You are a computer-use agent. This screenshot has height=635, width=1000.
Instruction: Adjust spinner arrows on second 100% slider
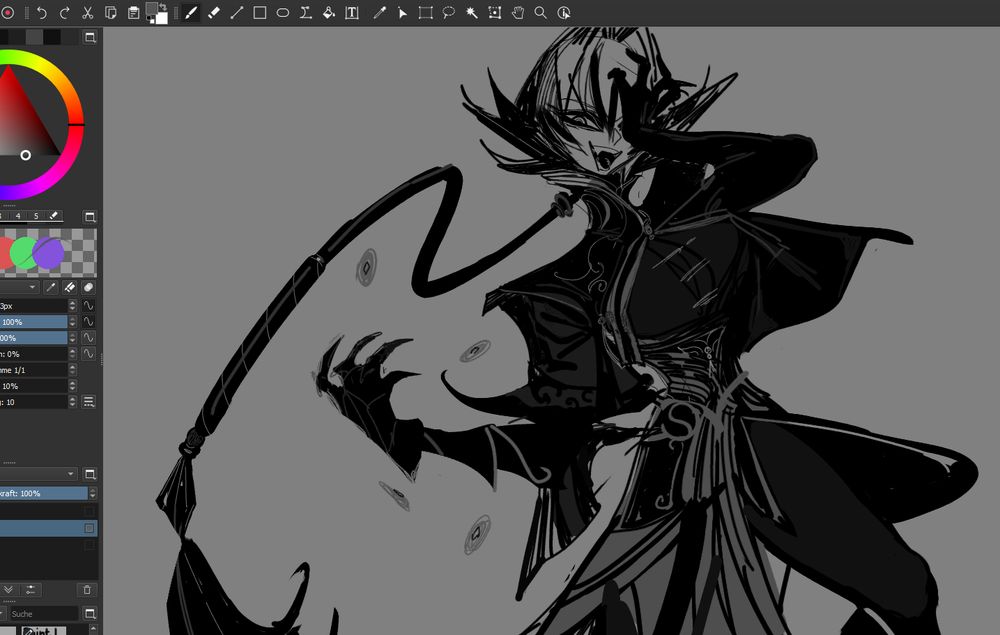(x=72, y=338)
